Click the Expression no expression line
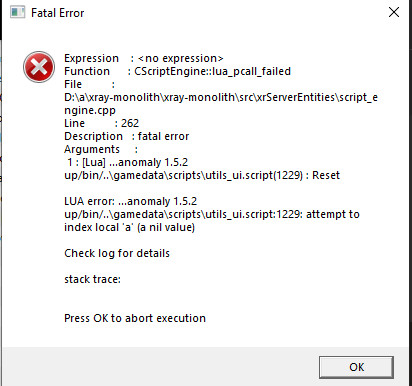Image resolution: width=412 pixels, height=386 pixels. pos(144,58)
